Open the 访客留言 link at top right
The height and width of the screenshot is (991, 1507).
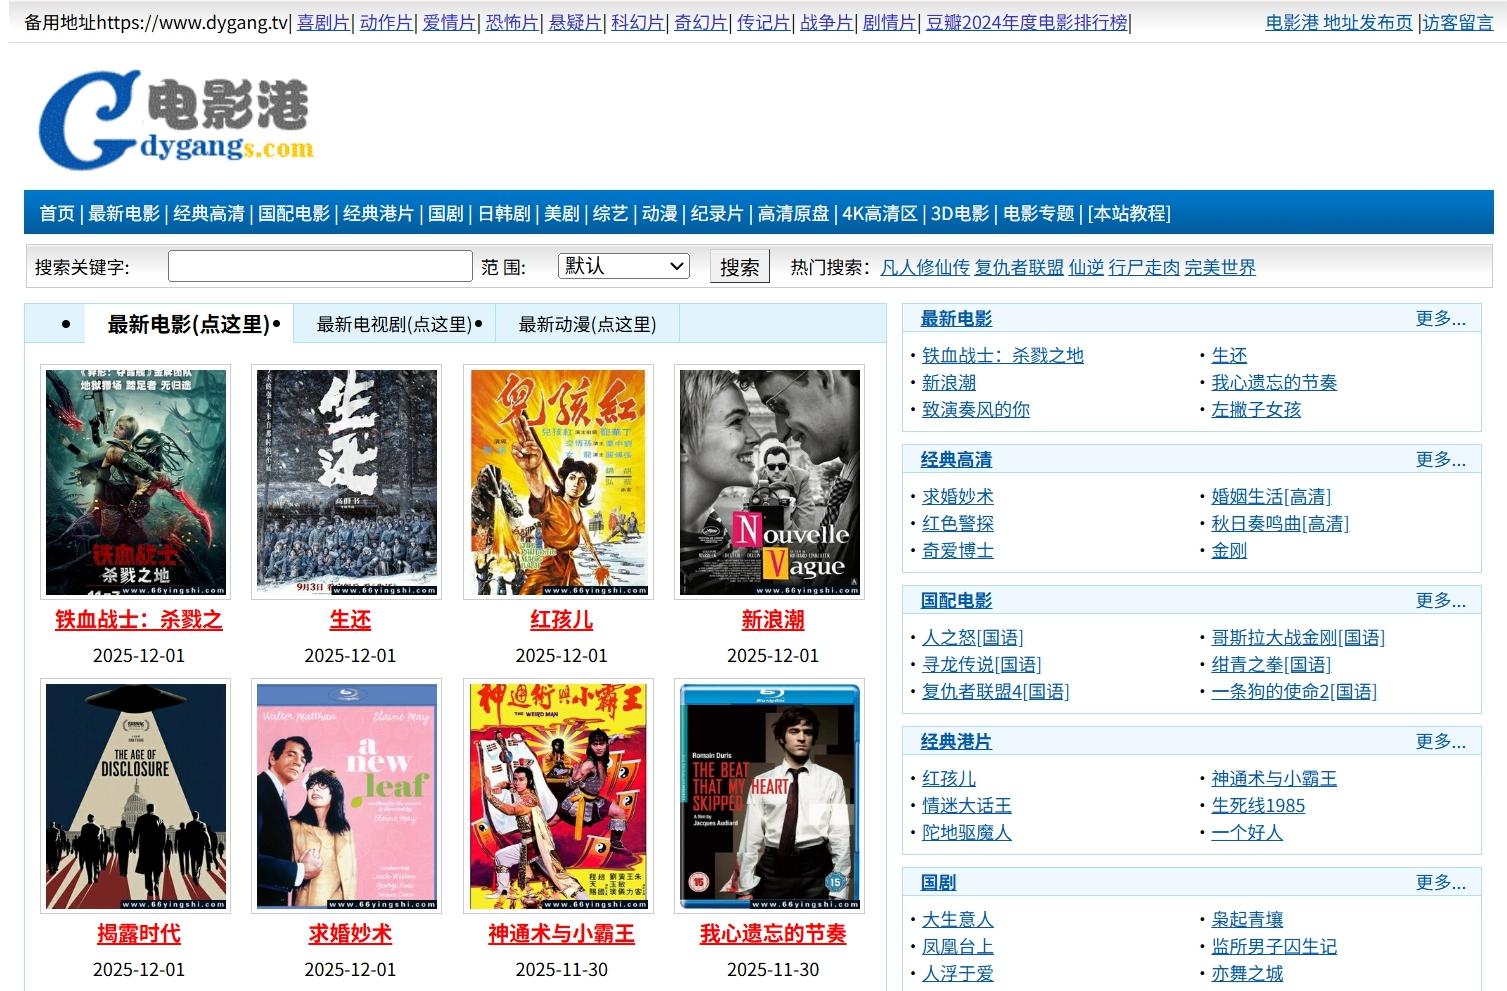[1457, 23]
